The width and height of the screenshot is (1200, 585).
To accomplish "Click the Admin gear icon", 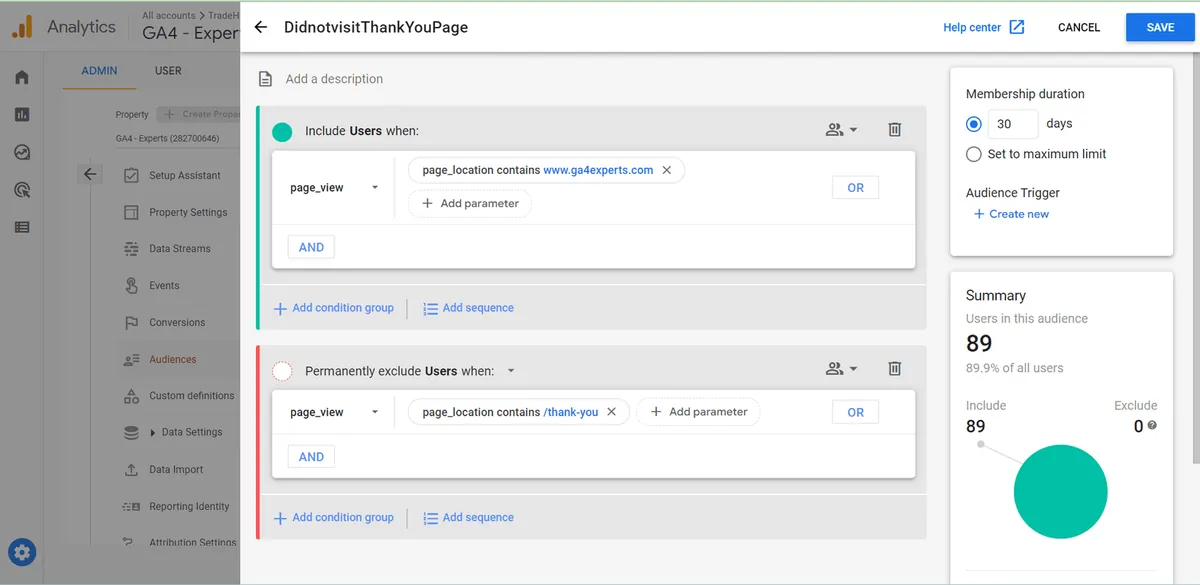I will (x=22, y=551).
